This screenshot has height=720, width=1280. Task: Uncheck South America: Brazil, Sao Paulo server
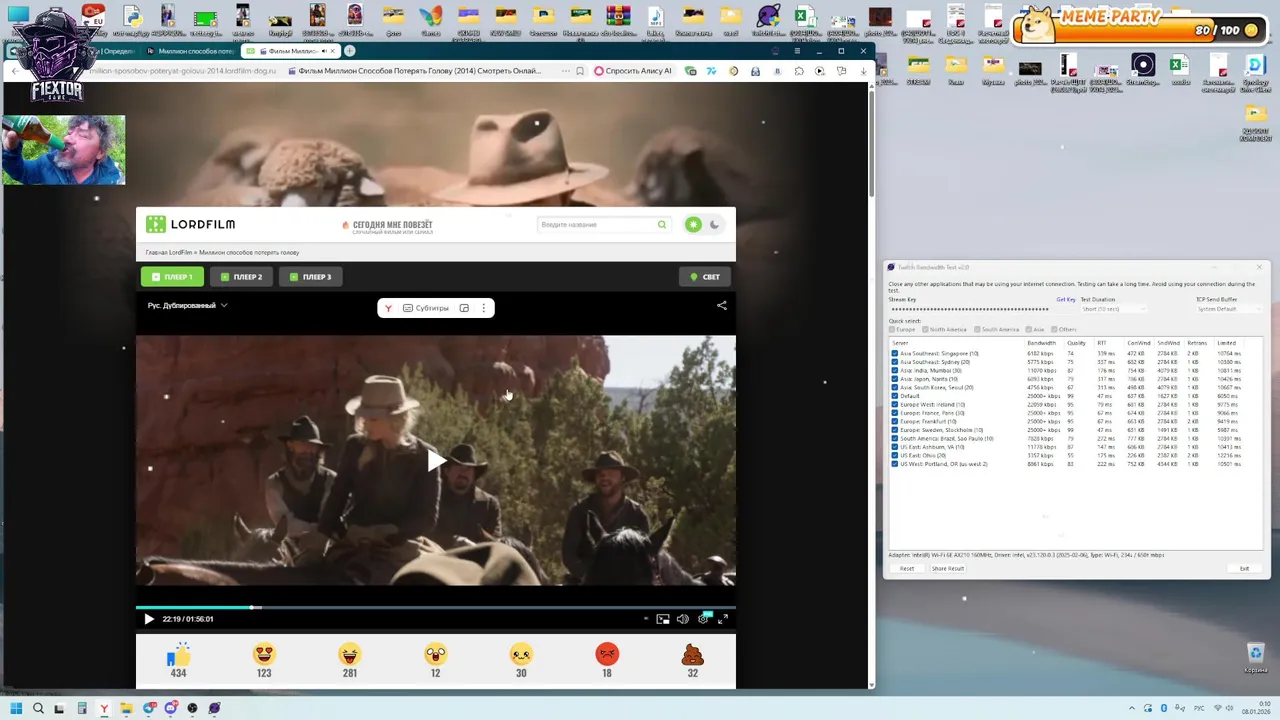click(x=894, y=439)
